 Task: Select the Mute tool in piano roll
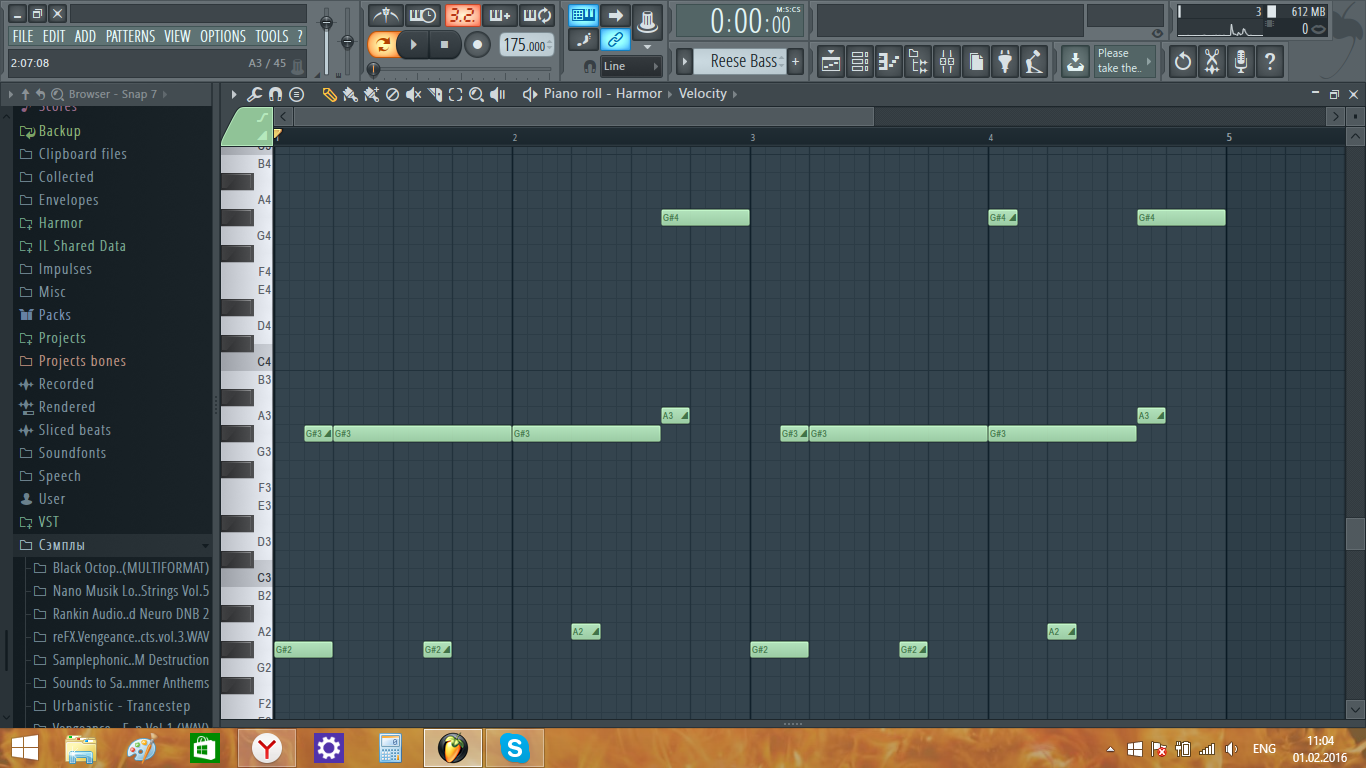(413, 94)
